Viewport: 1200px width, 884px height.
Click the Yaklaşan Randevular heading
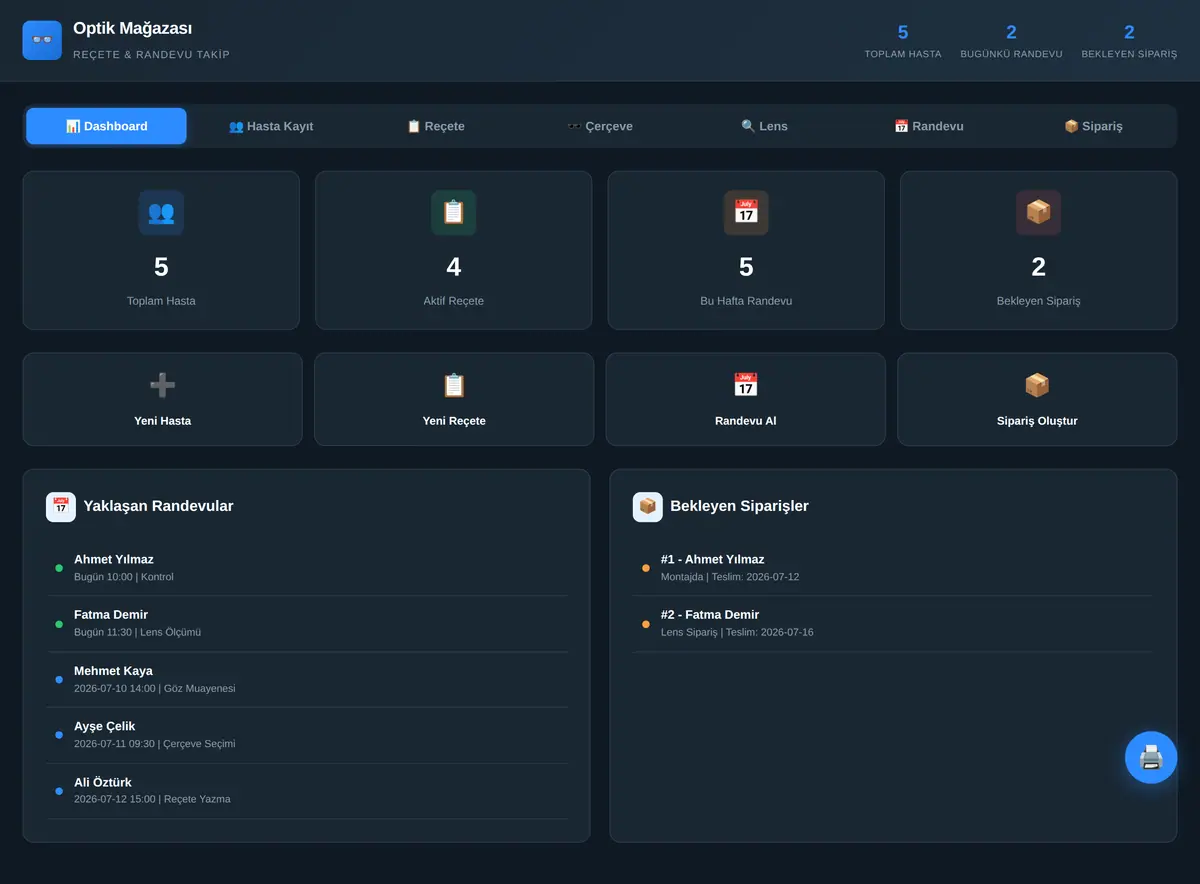(x=158, y=506)
